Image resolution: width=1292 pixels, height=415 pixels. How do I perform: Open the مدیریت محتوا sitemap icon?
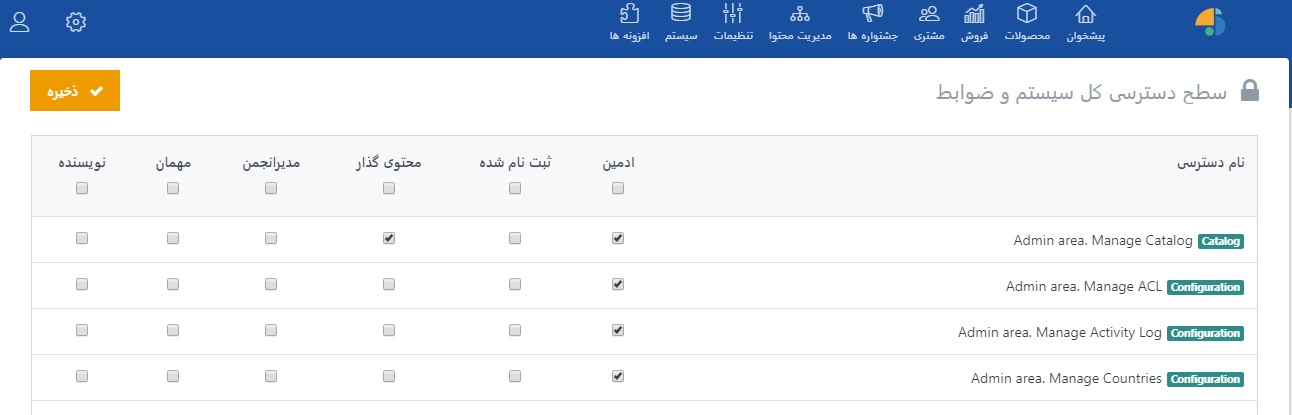click(x=799, y=14)
